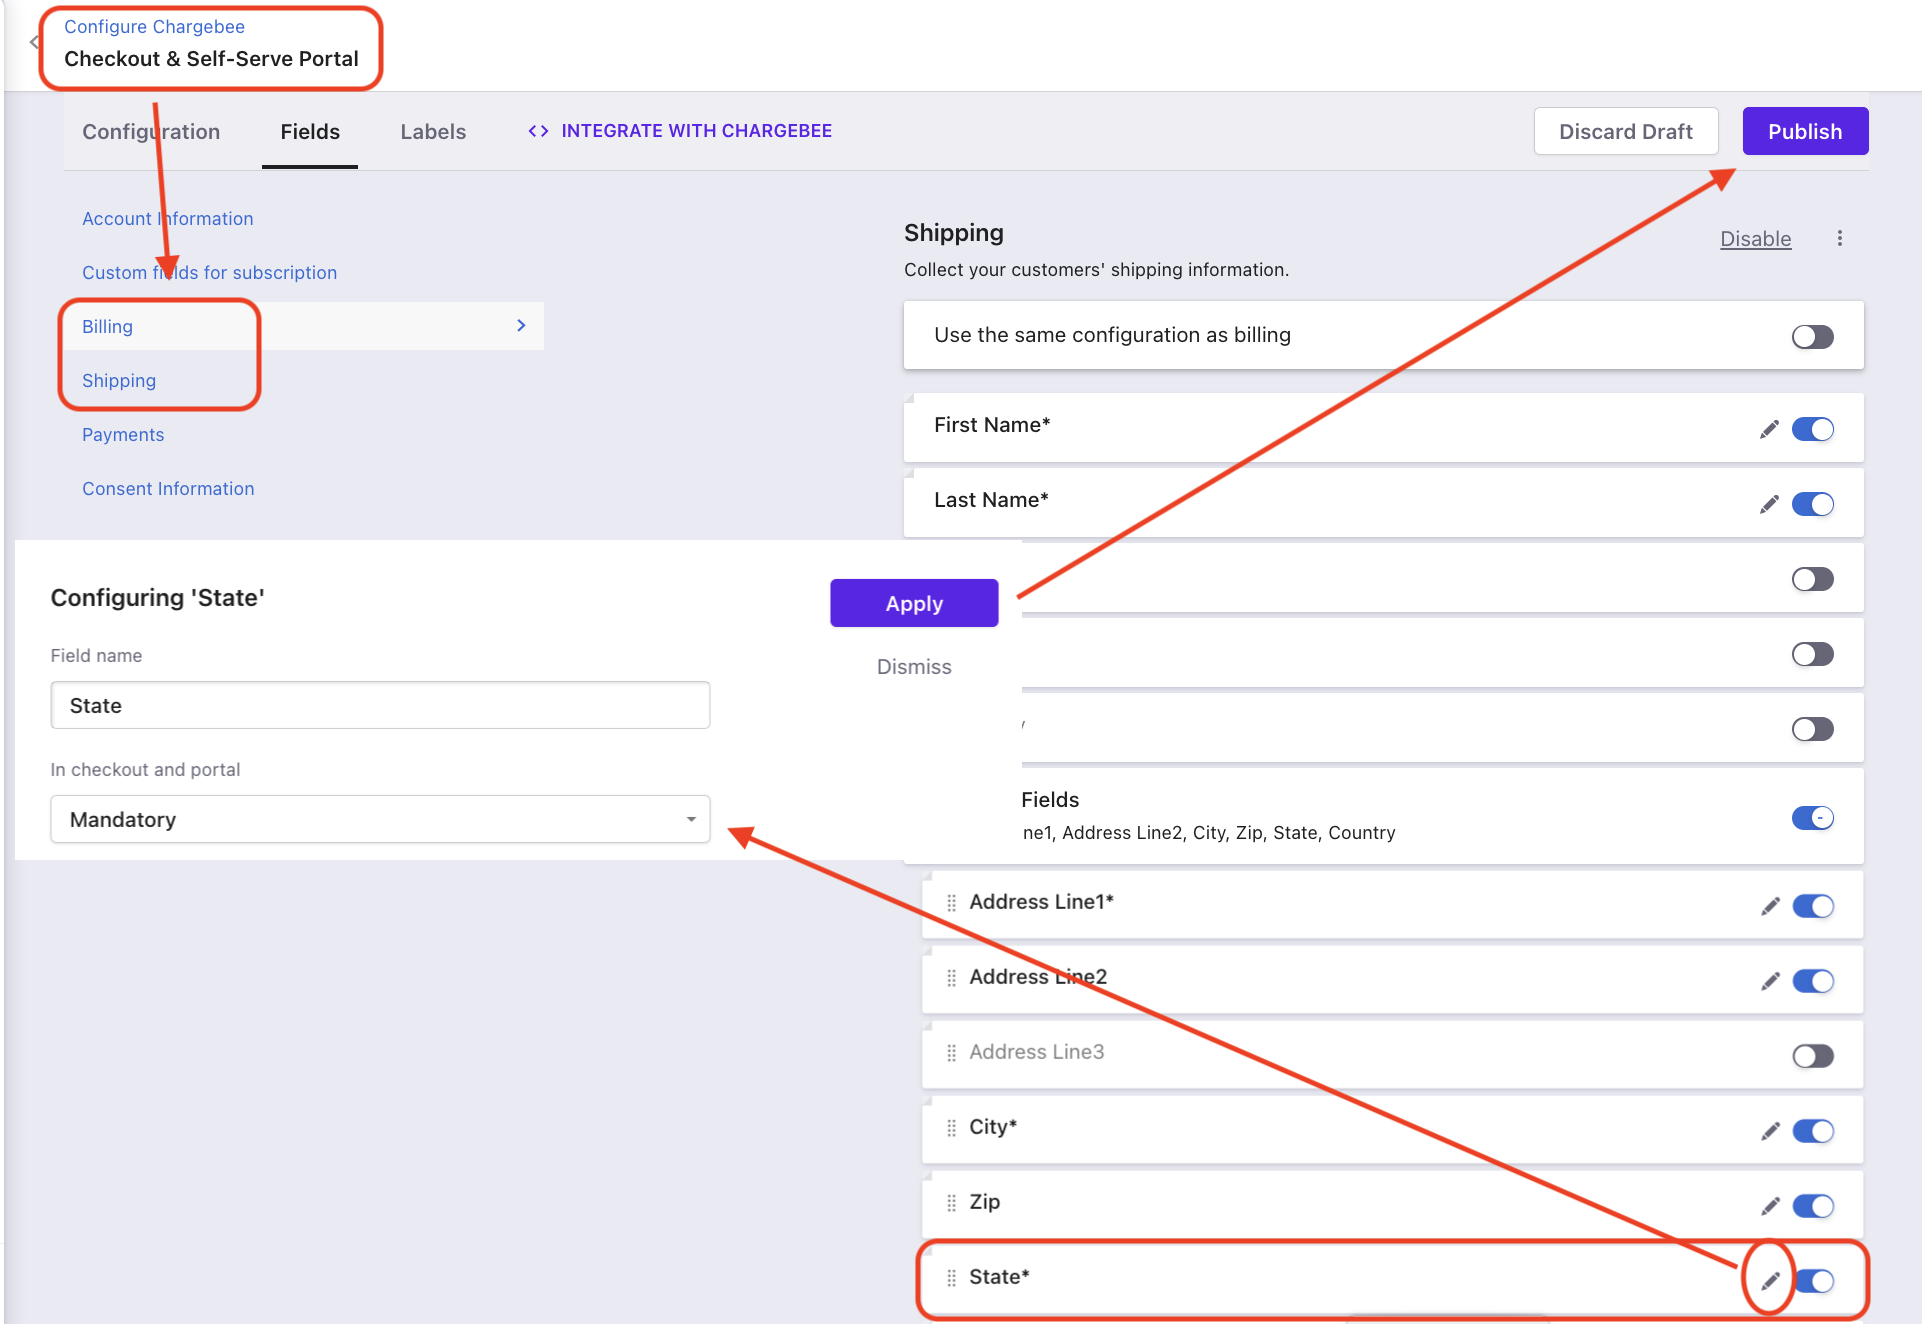Image resolution: width=1922 pixels, height=1324 pixels.
Task: Open the Mandatory dropdown for checkout and portal
Action: 380,819
